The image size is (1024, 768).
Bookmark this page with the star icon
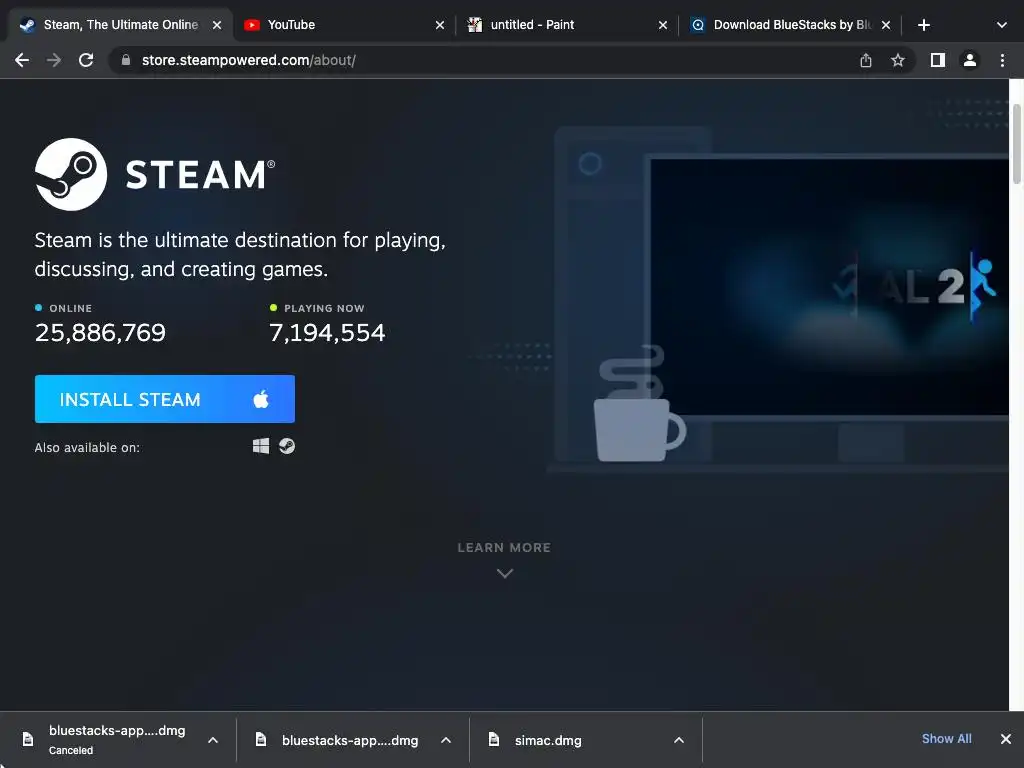click(x=898, y=60)
